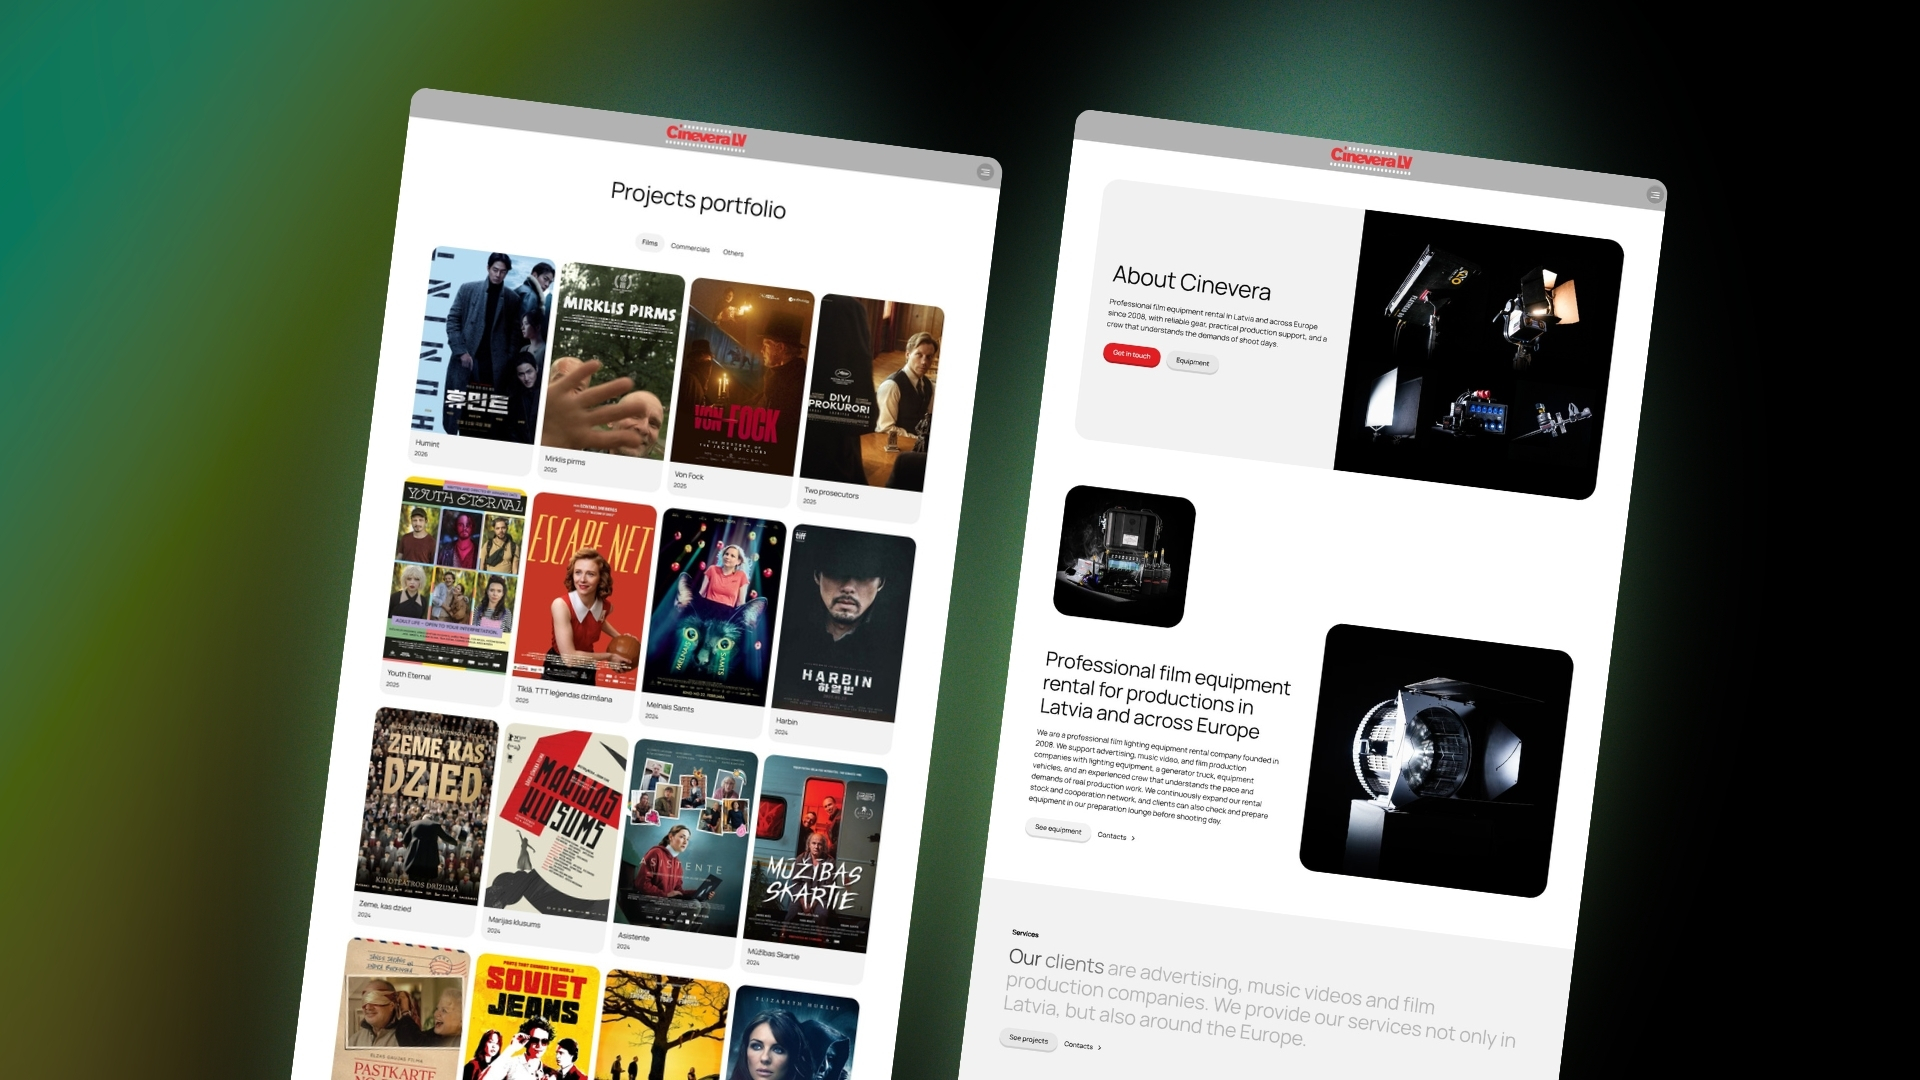Image resolution: width=1920 pixels, height=1080 pixels.
Task: Follow the Contacts link beside See projects
Action: [x=1082, y=1046]
